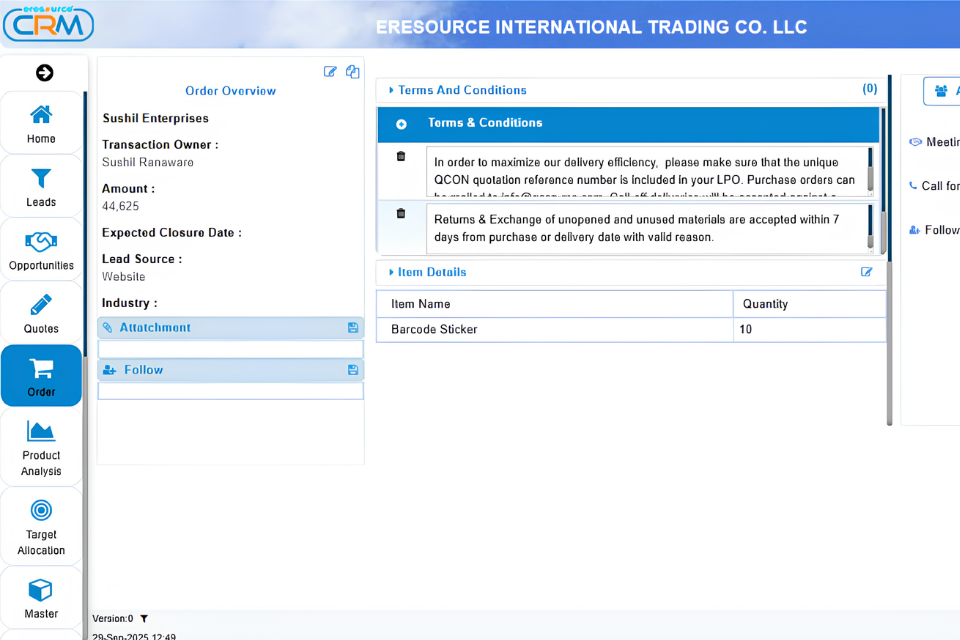Delete the Returns & Exchange term
The image size is (960, 640).
click(x=401, y=213)
